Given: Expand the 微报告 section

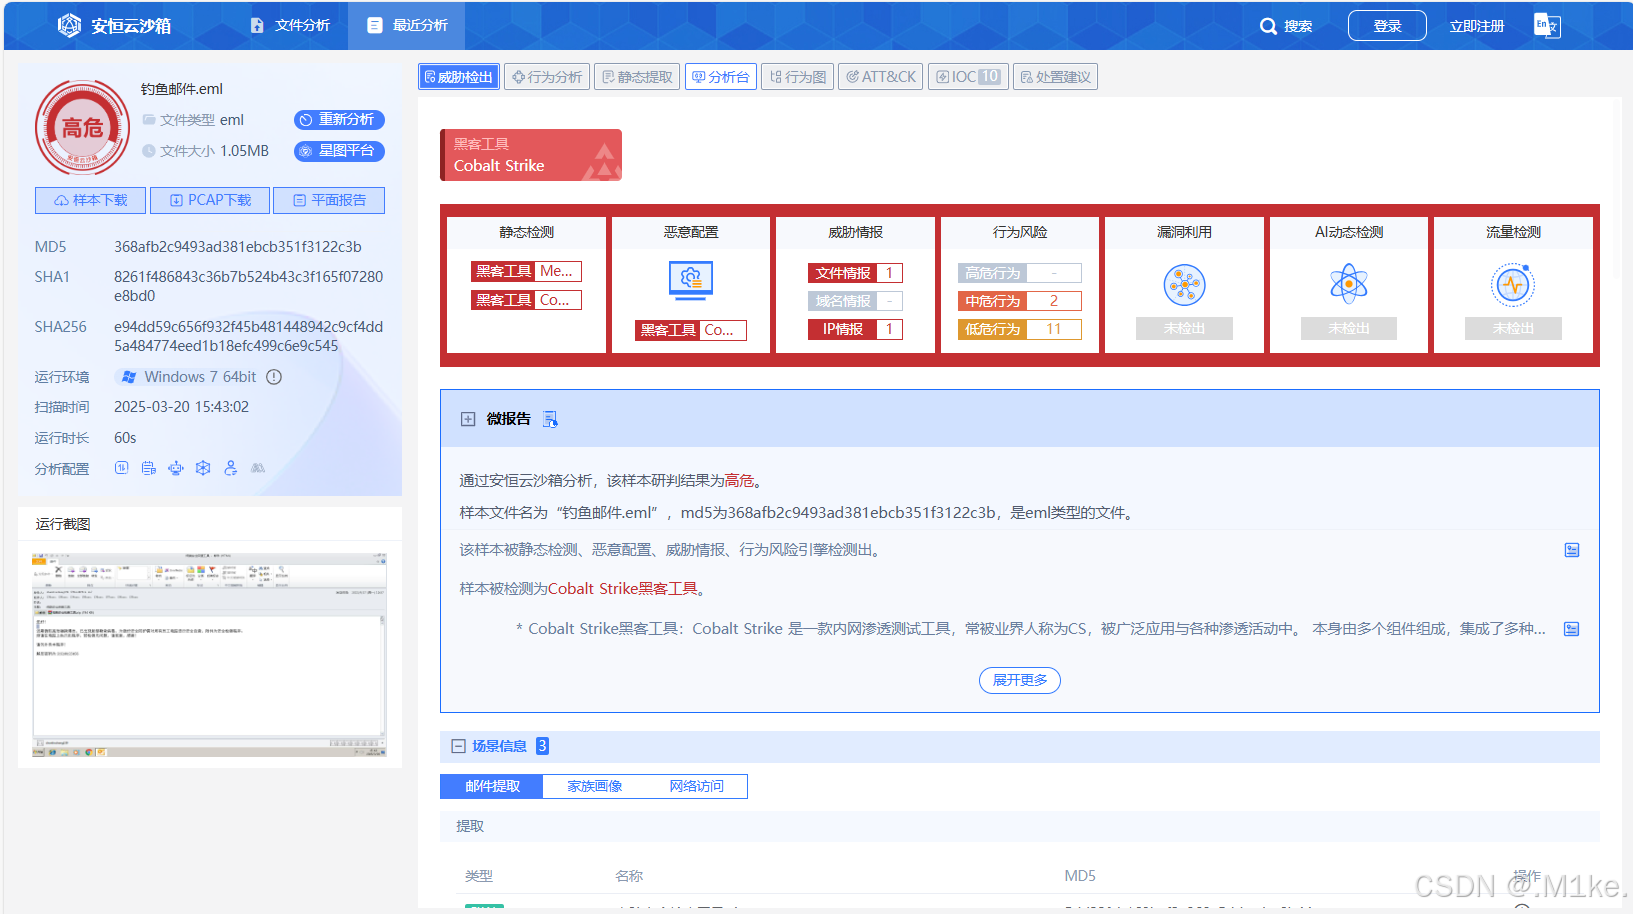Looking at the screenshot, I should tap(468, 419).
